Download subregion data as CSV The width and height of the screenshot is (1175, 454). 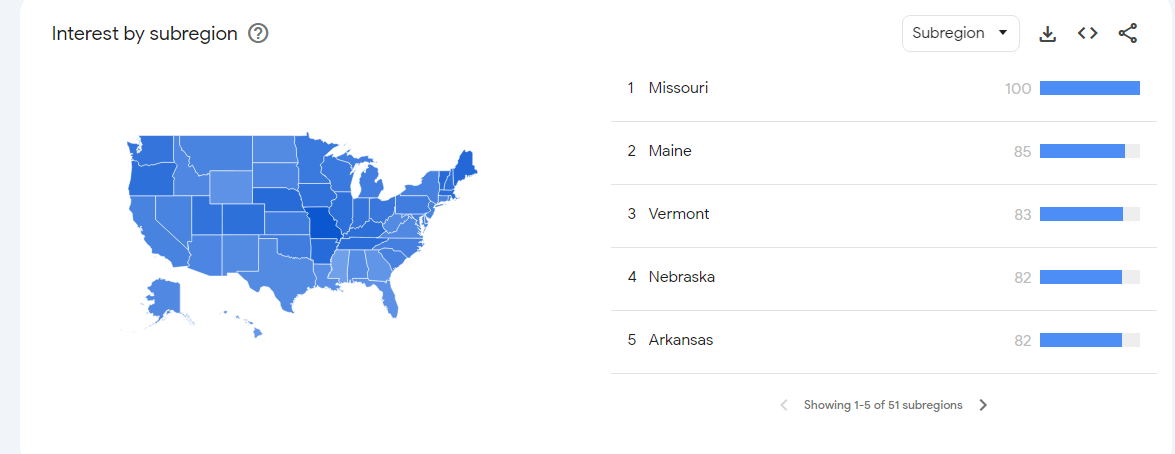1048,34
